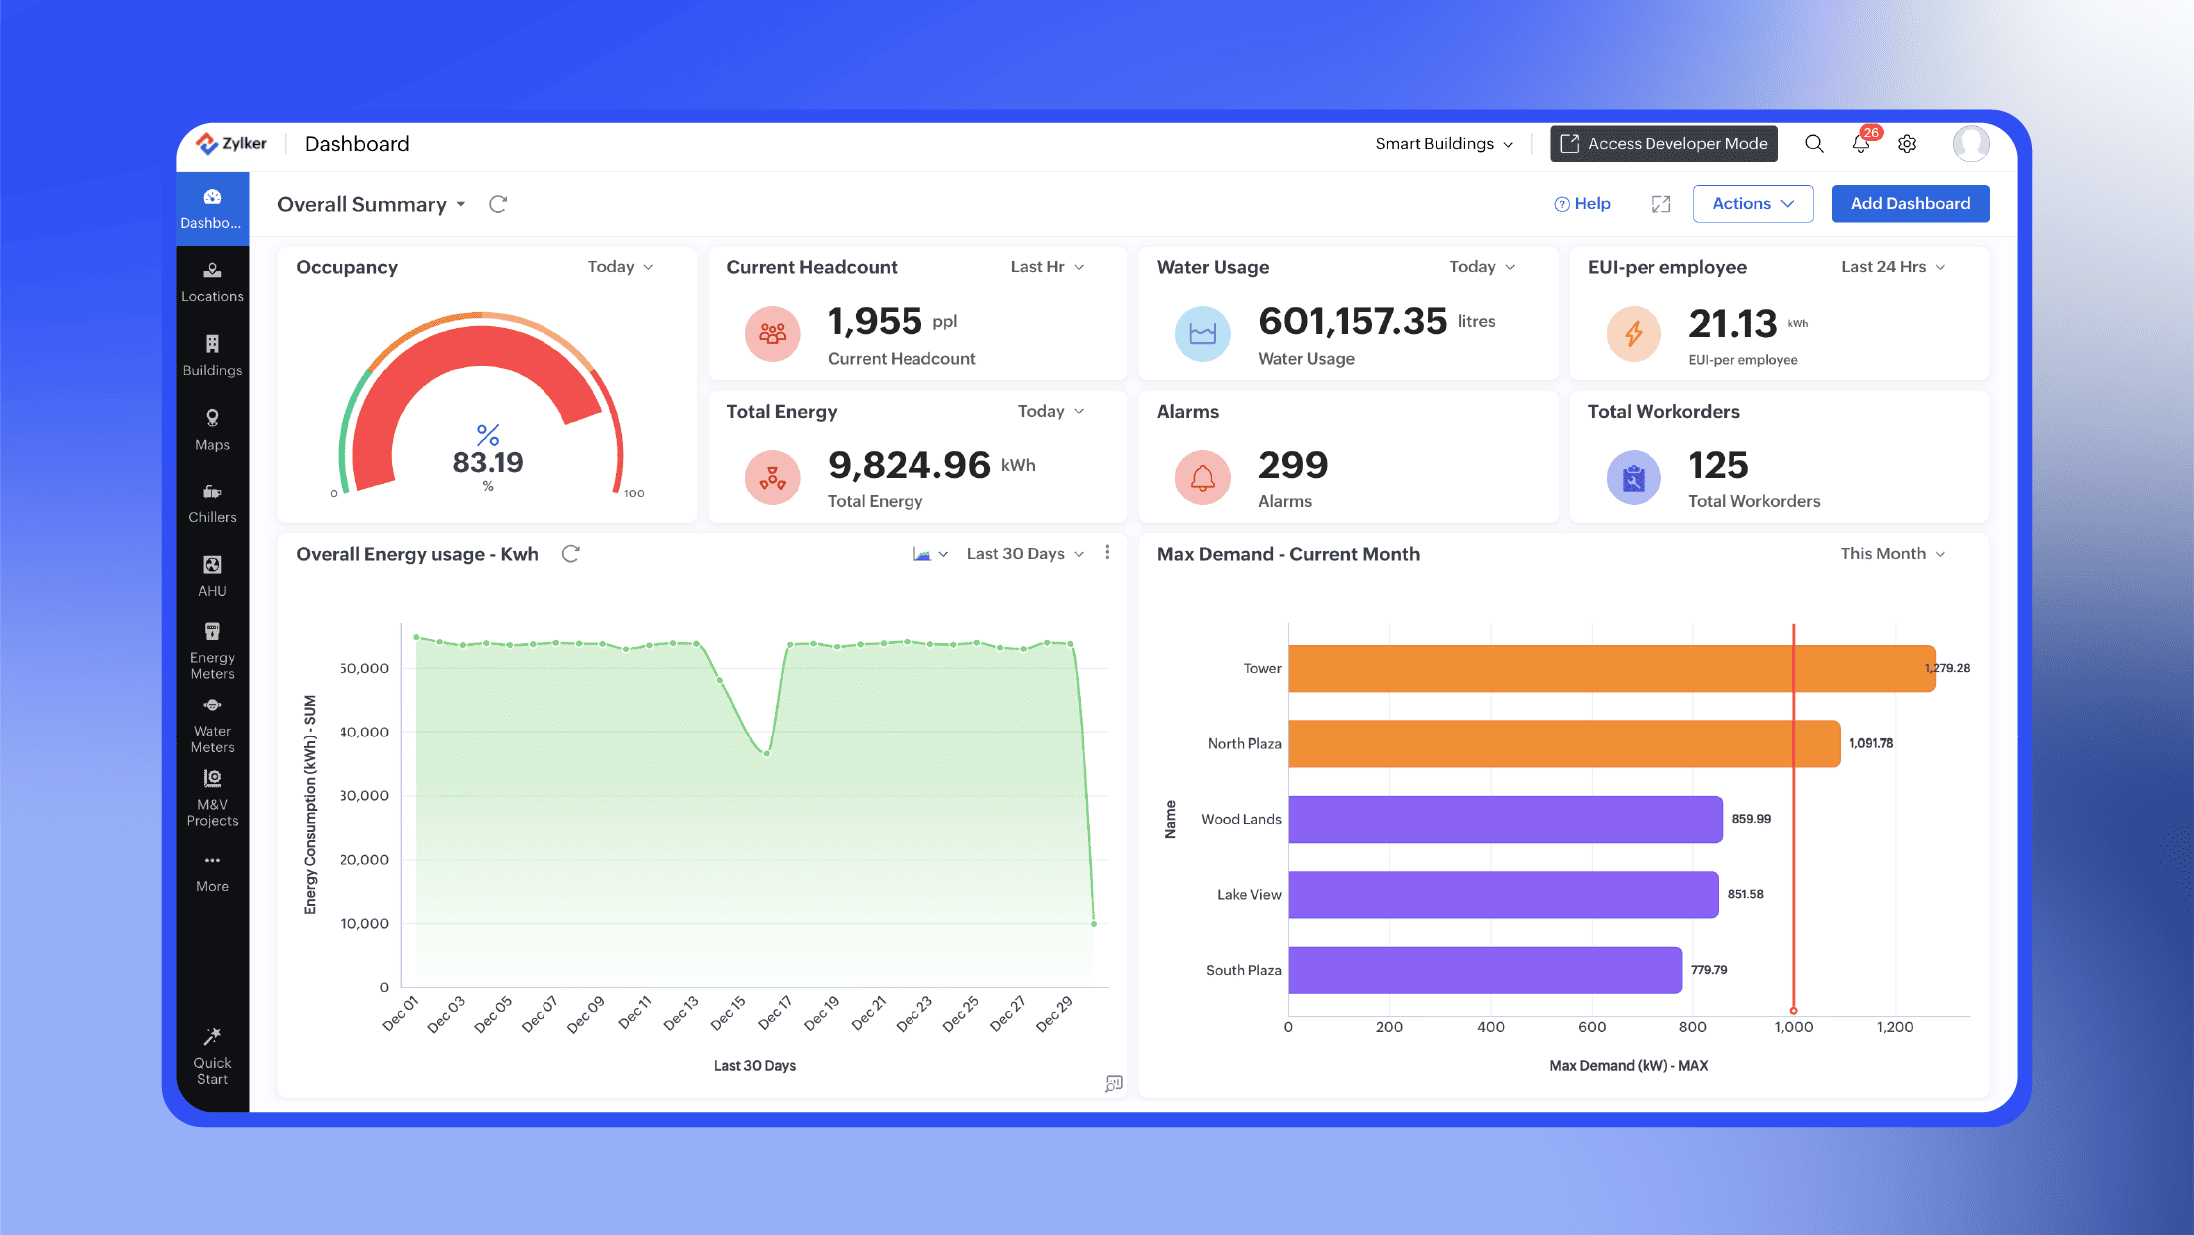Go to Energy Meters in sidebar
The width and height of the screenshot is (2194, 1235).
click(212, 650)
